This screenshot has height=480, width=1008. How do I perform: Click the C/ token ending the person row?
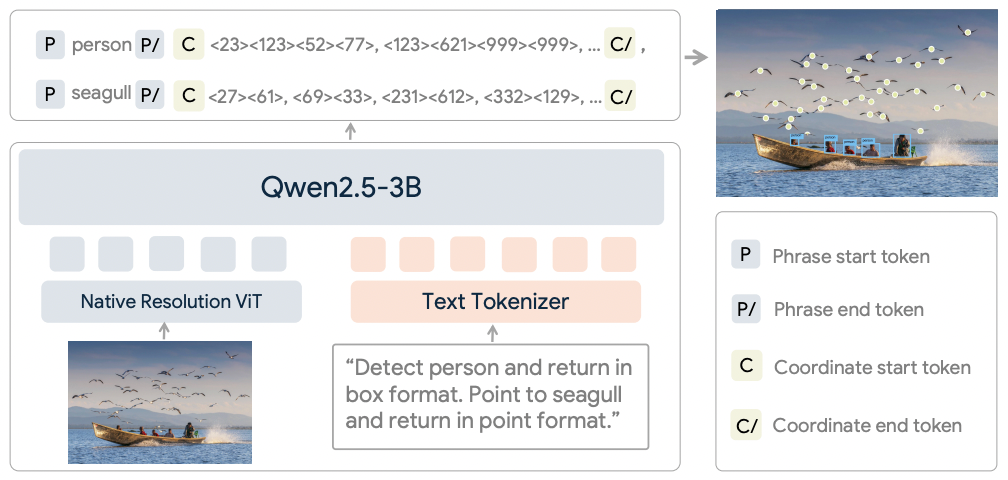(620, 45)
